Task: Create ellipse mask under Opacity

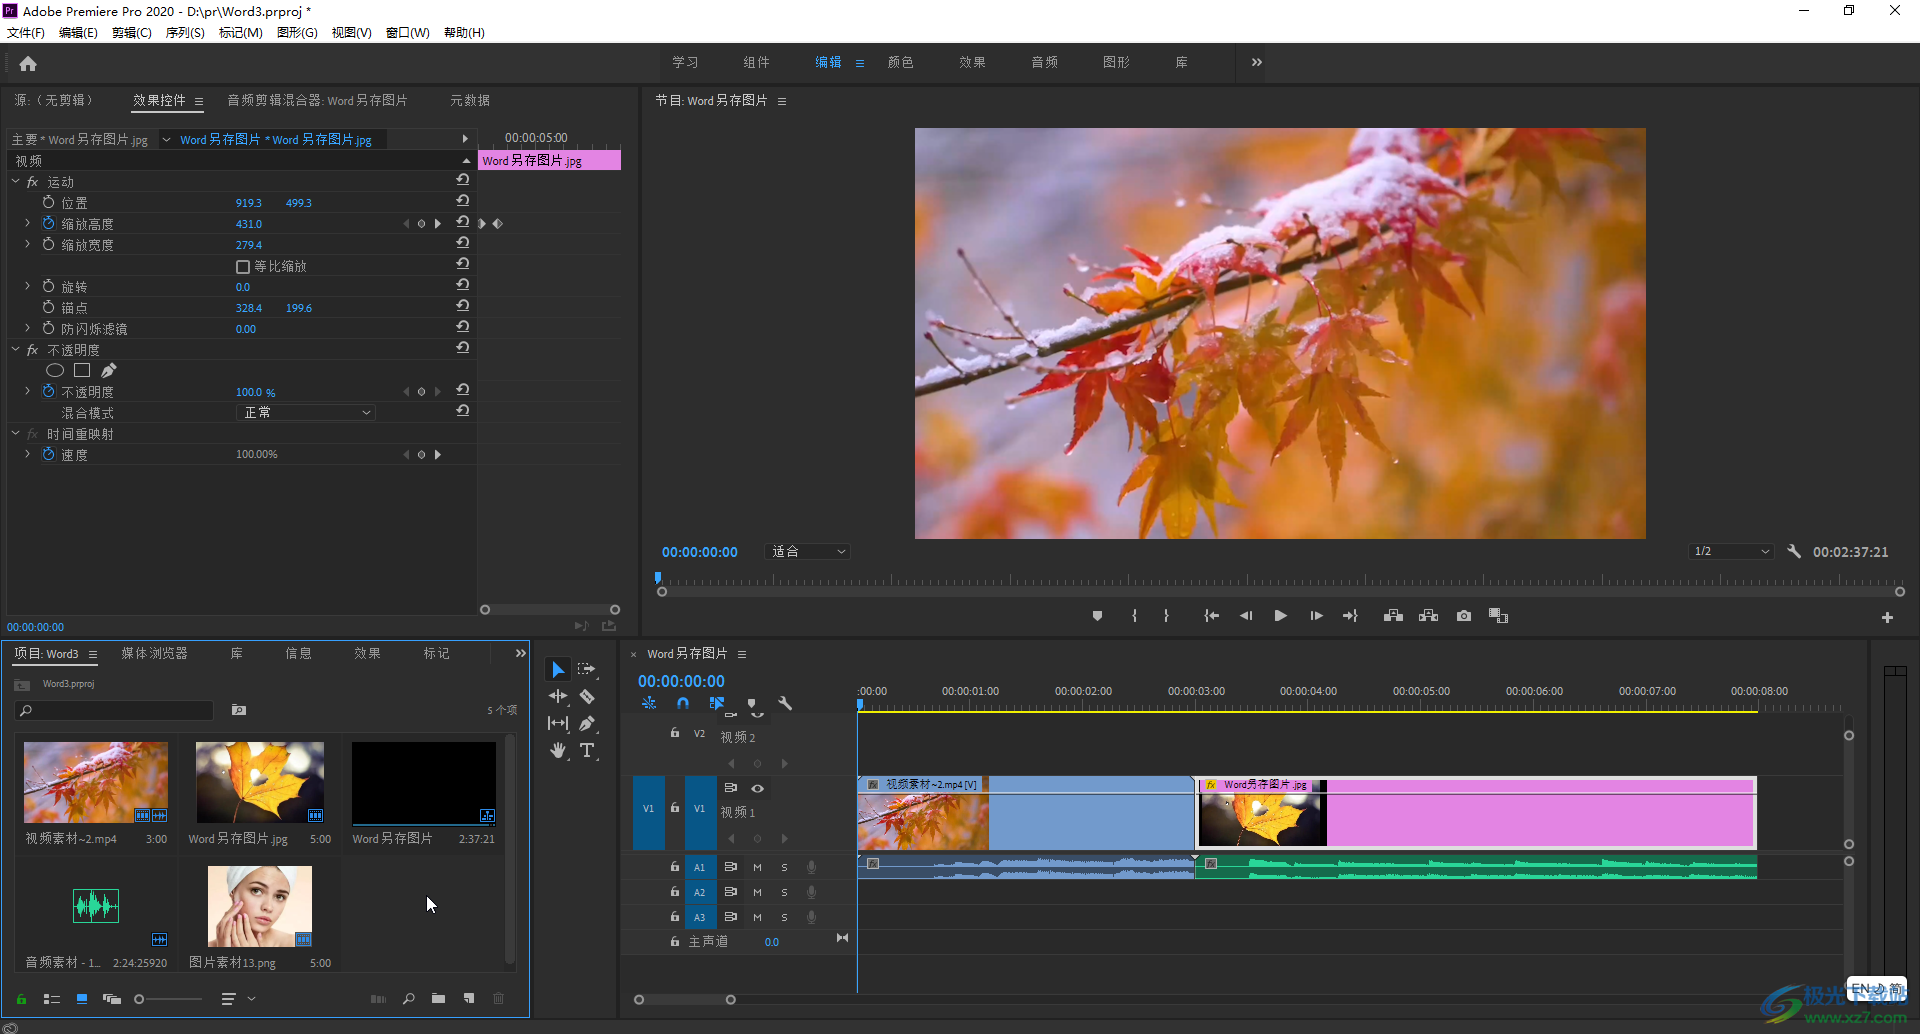Action: click(x=55, y=371)
